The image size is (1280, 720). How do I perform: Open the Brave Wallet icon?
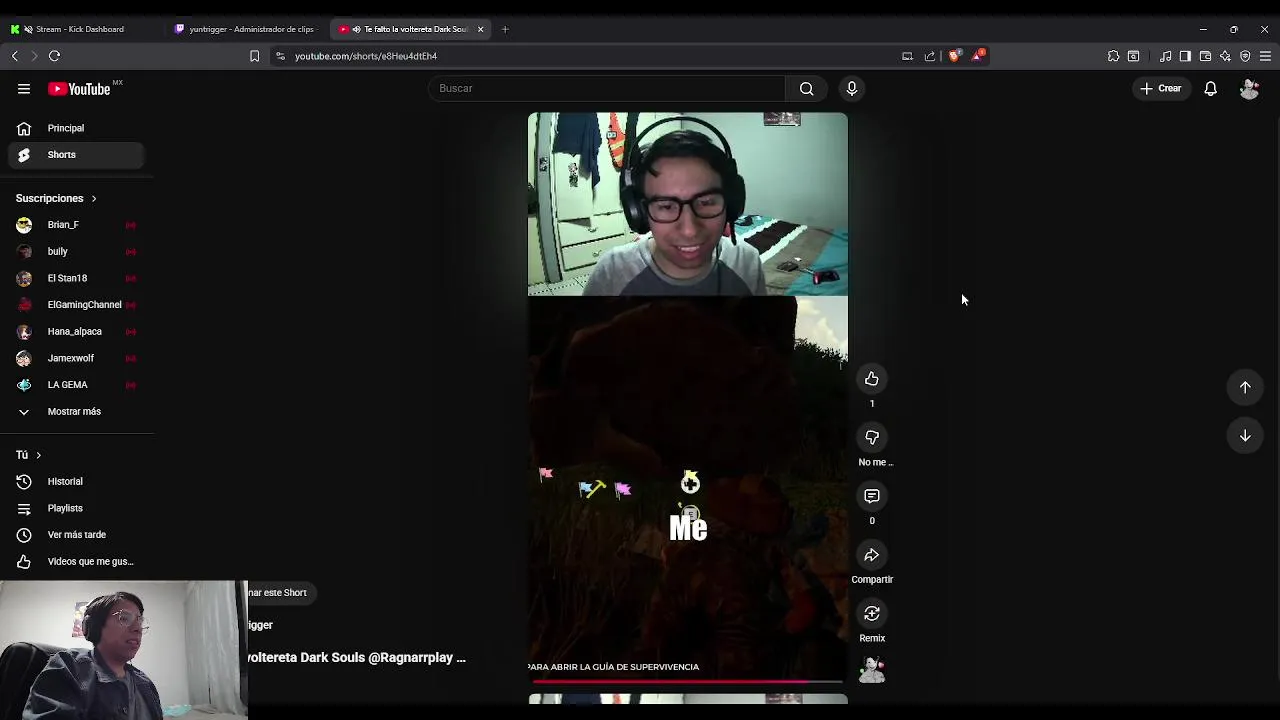click(1205, 56)
